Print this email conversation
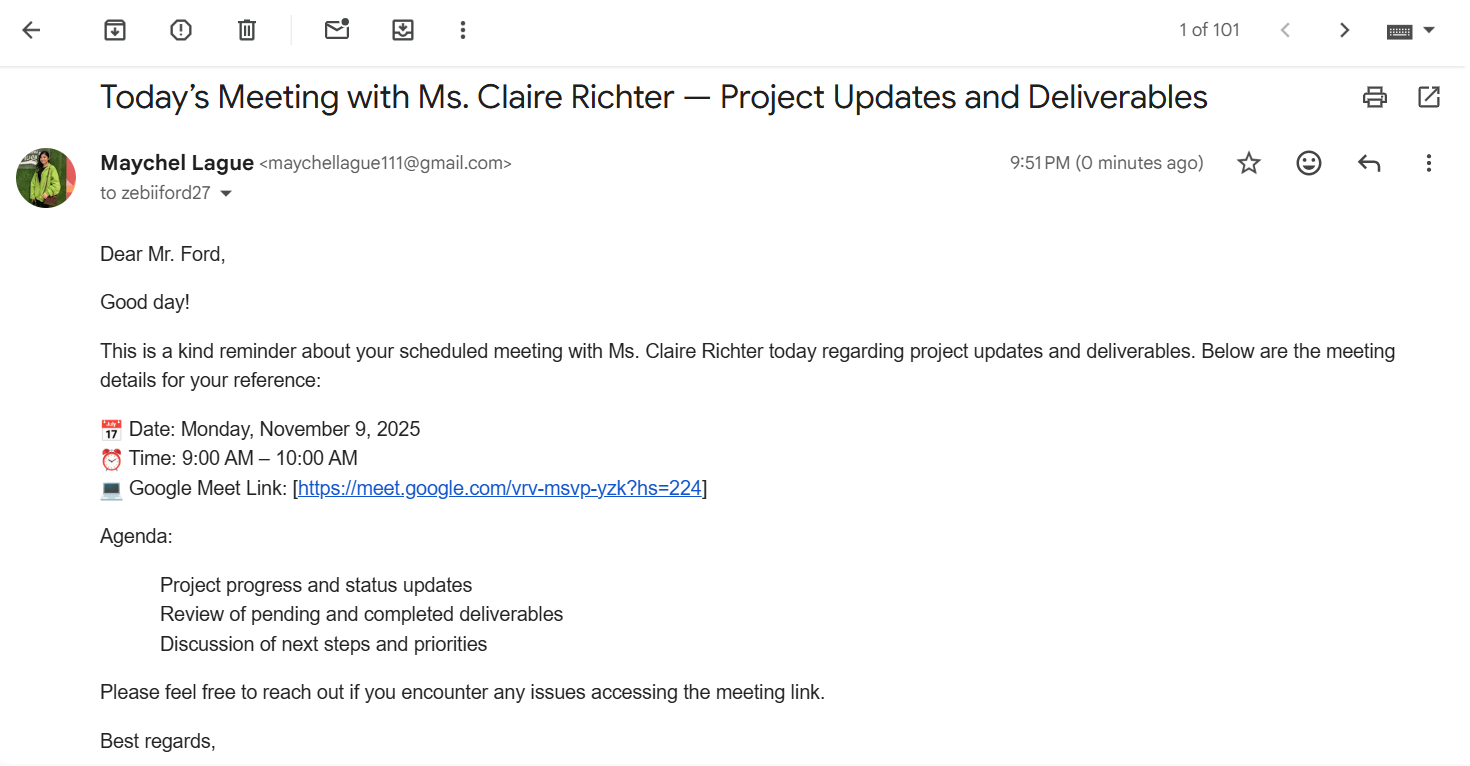This screenshot has height=766, width=1470. point(1375,97)
